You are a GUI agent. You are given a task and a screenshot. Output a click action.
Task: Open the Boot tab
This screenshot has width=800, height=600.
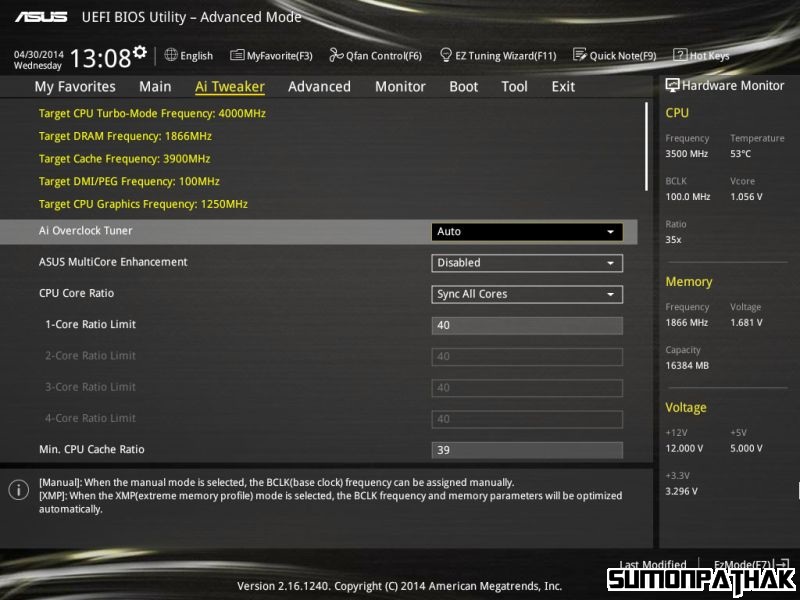(x=463, y=87)
